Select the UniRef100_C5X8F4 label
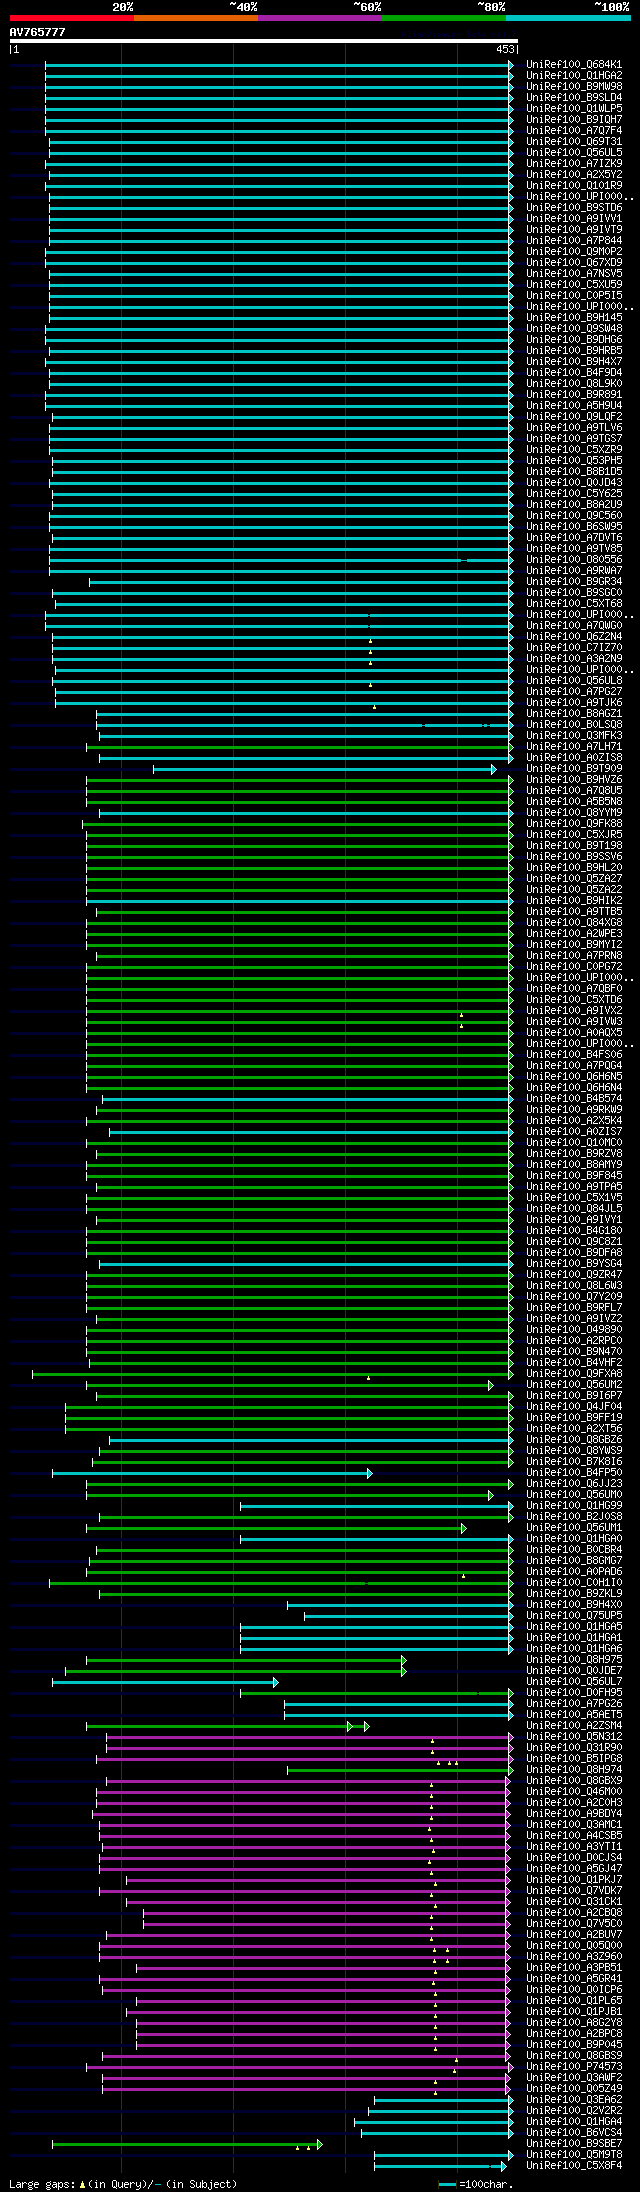This screenshot has width=640, height=2192. coord(574,2165)
